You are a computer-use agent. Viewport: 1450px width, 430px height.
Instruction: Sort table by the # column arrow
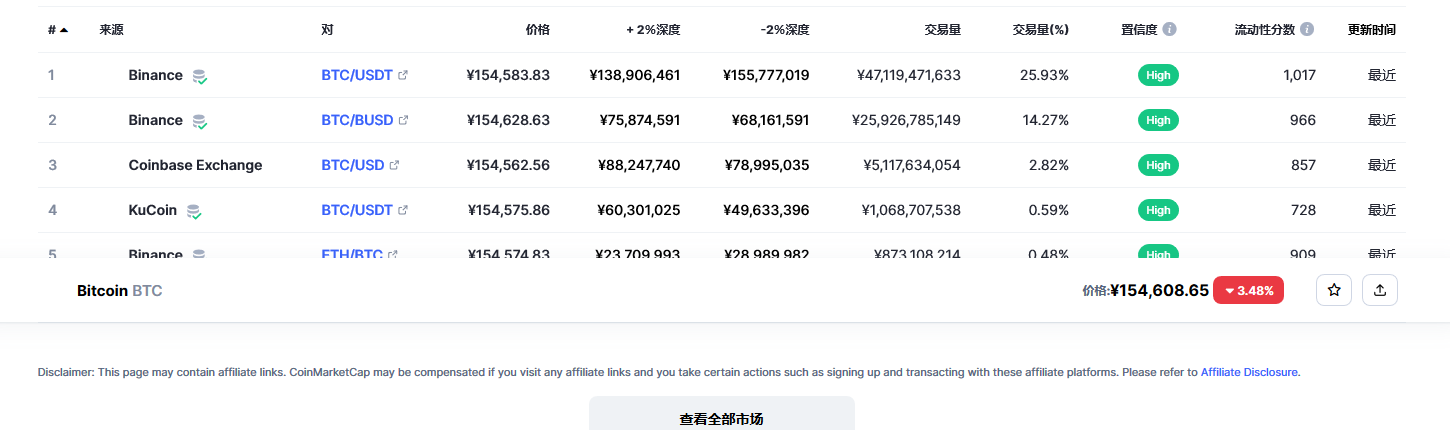pyautogui.click(x=64, y=30)
